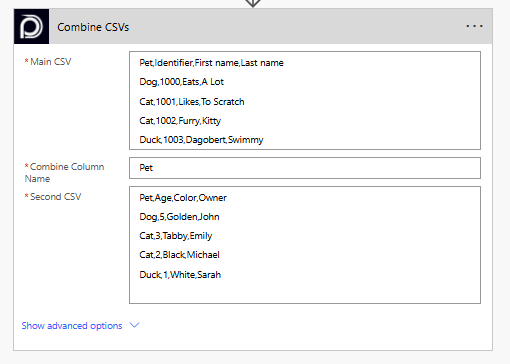Click the Combine Column Name field containing Pet

305,168
